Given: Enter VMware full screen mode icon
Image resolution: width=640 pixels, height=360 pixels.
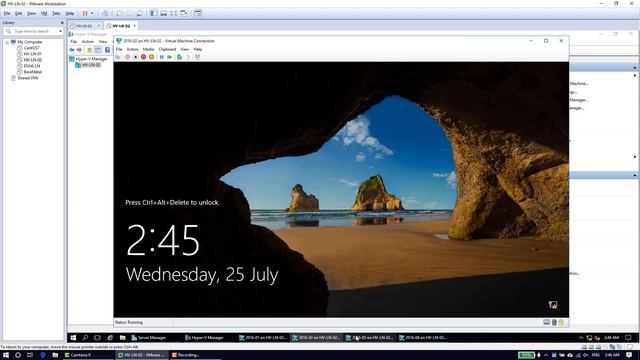Looking at the screenshot, I should (173, 13).
